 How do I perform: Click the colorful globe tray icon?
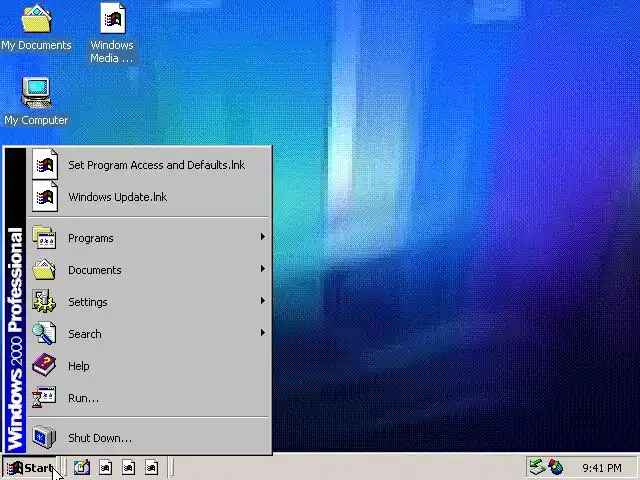[555, 467]
